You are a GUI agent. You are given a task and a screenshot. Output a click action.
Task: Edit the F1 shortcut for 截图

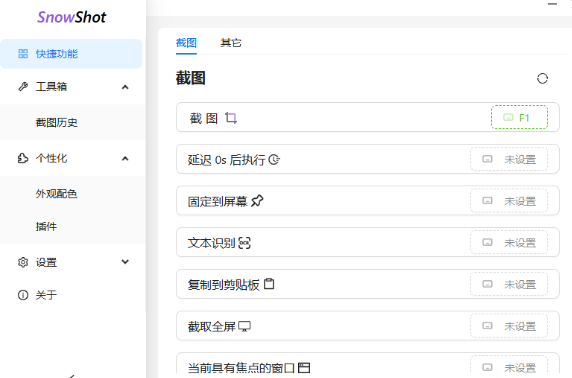pyautogui.click(x=519, y=117)
